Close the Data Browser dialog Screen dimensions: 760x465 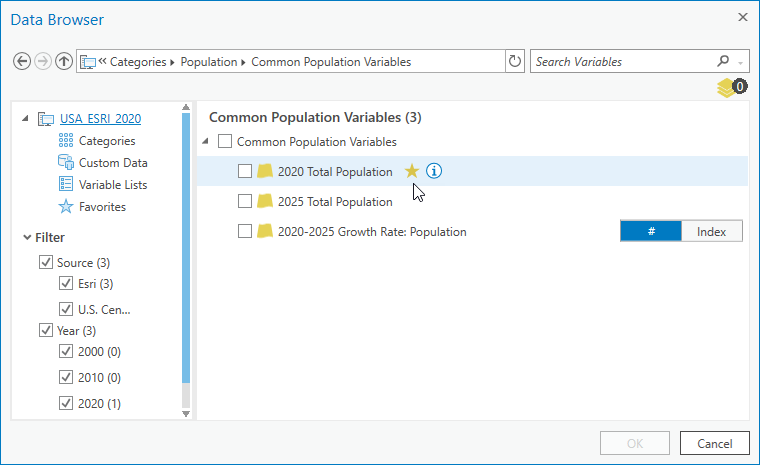pyautogui.click(x=743, y=17)
